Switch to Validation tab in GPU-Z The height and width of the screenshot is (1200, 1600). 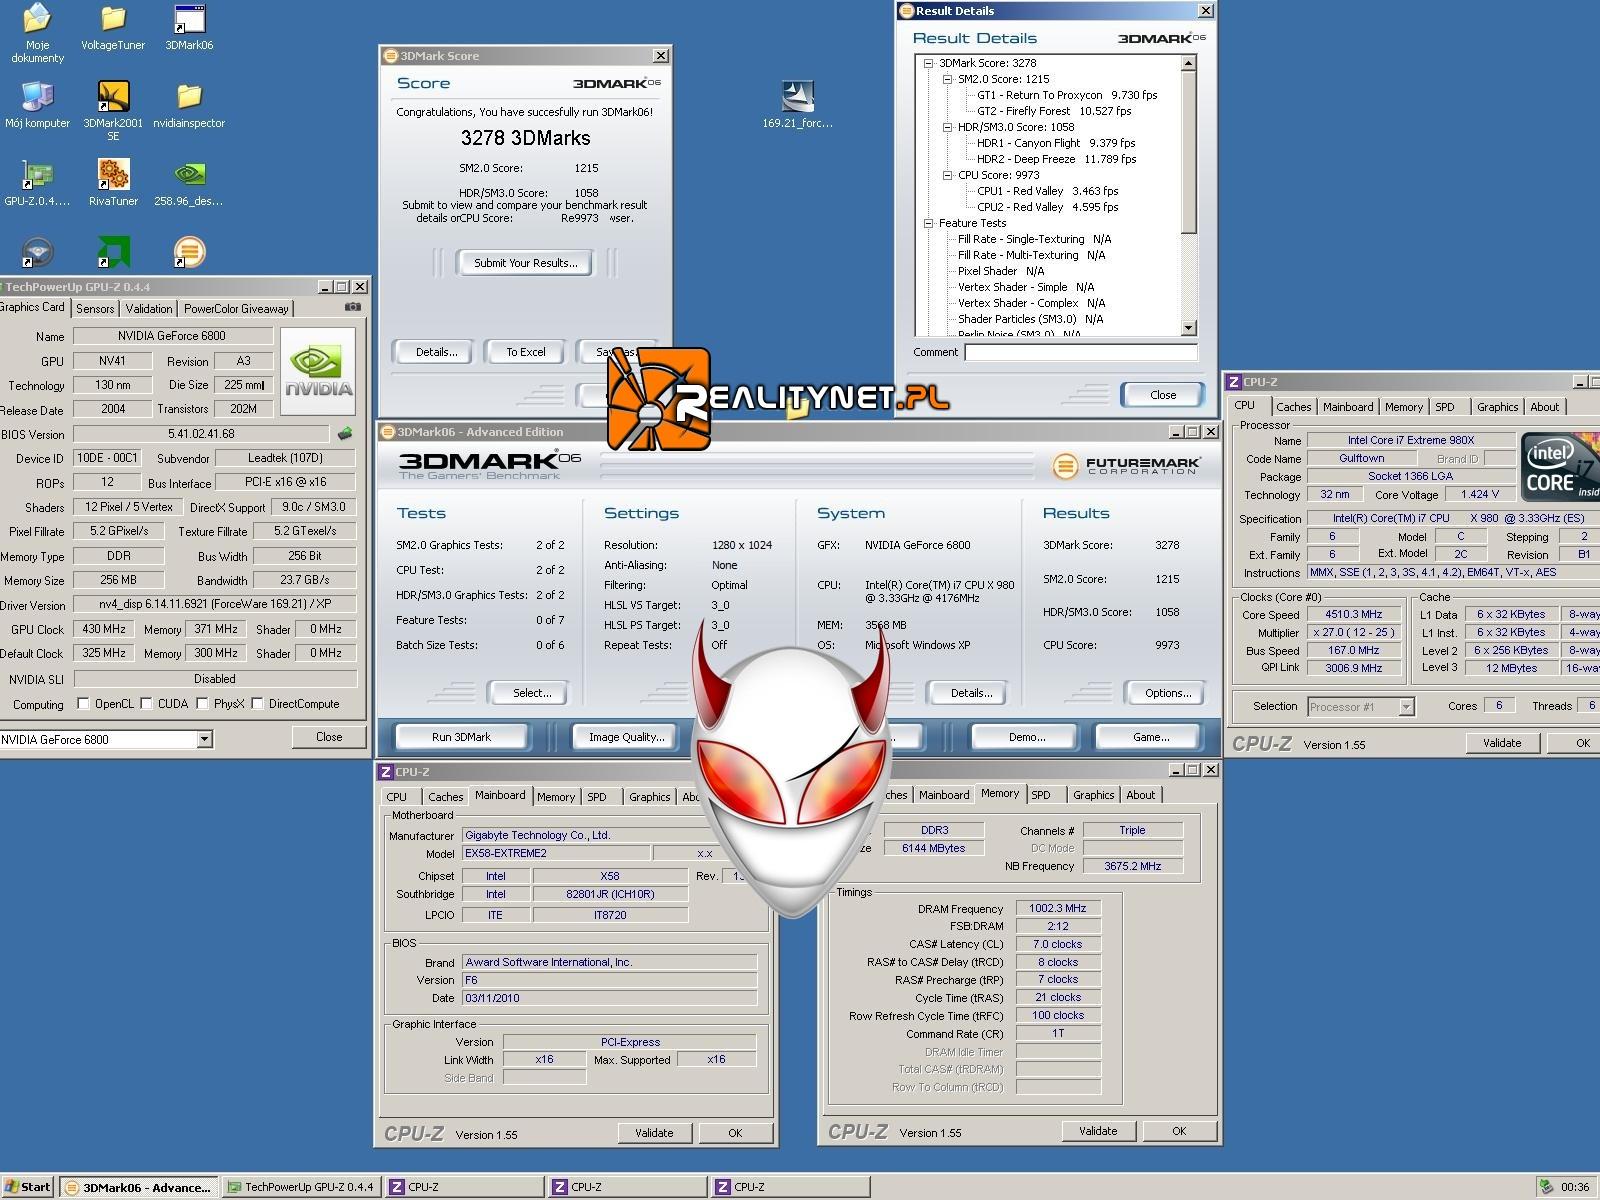pyautogui.click(x=149, y=309)
